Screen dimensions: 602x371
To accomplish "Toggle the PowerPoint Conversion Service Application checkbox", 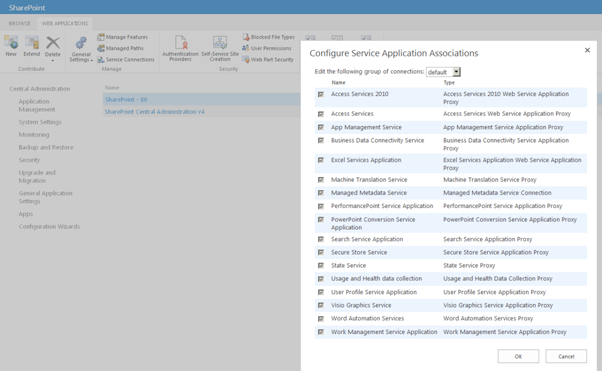I will pos(321,220).
